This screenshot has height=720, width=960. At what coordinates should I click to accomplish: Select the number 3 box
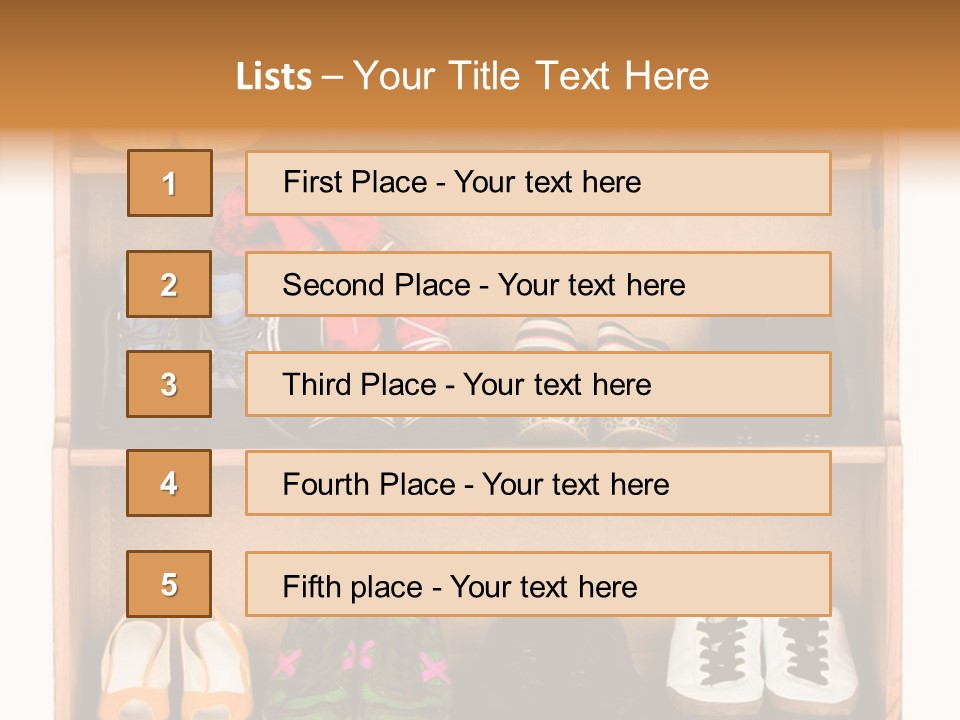[170, 384]
